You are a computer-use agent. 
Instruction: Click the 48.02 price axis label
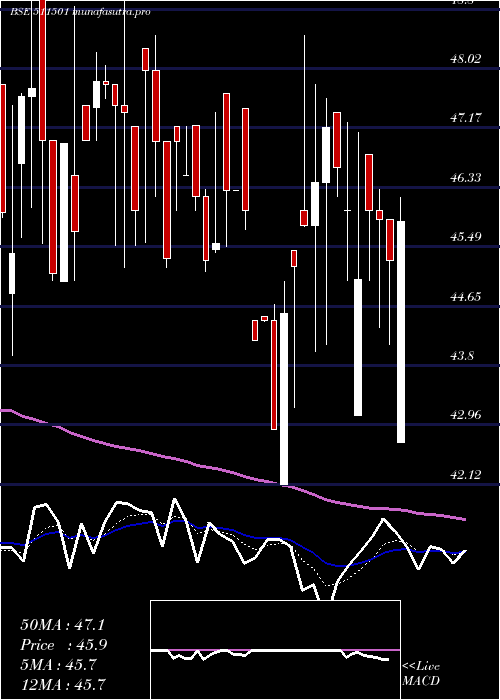[x=466, y=59]
